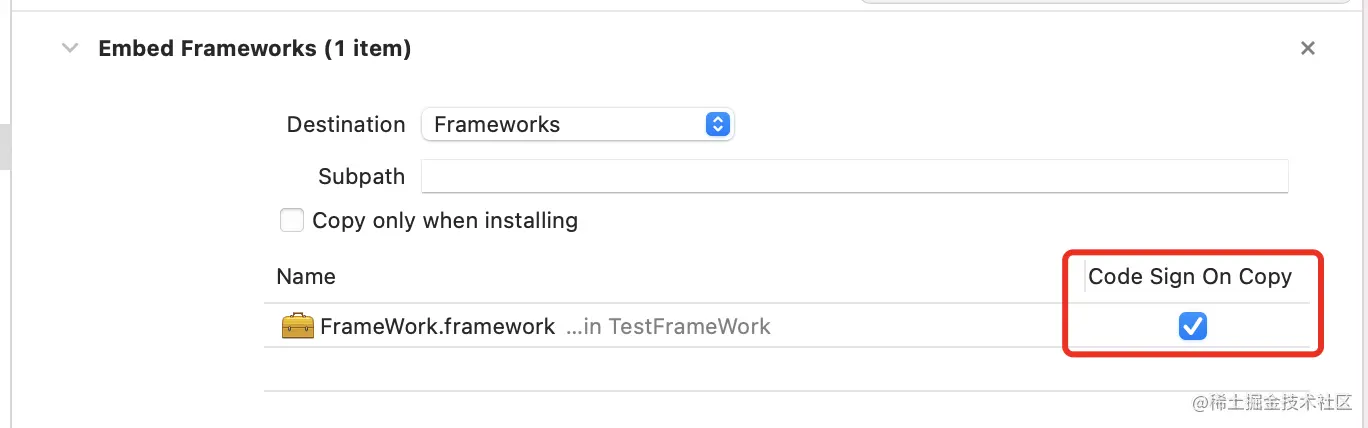The width and height of the screenshot is (1368, 428).
Task: Click the Subpath label
Action: click(x=361, y=177)
